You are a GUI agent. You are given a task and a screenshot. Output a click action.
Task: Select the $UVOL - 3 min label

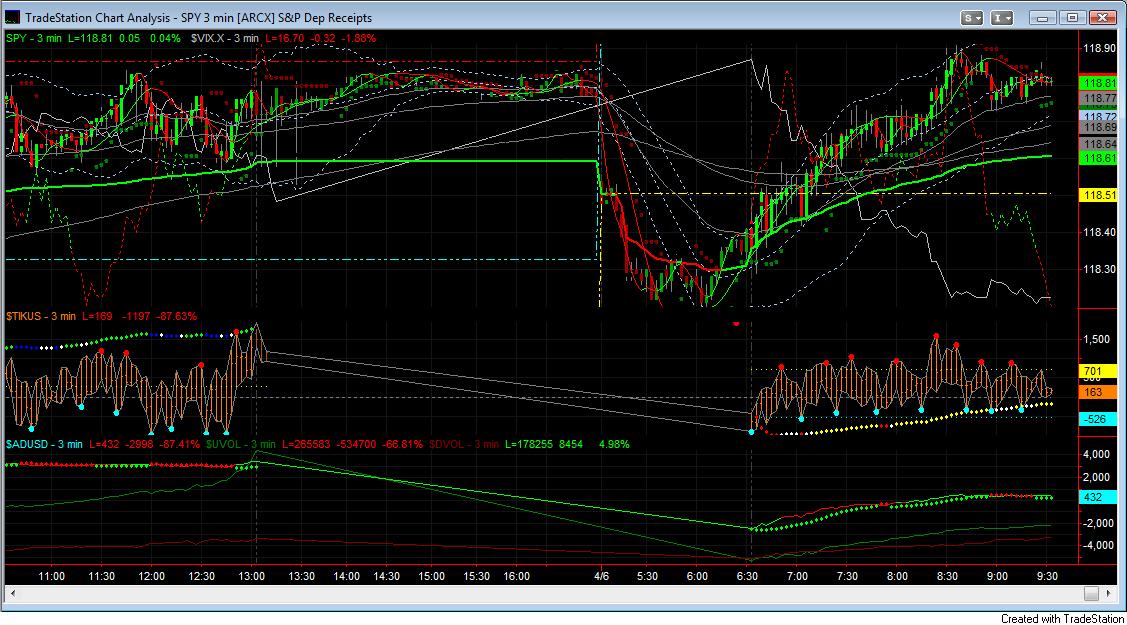pyautogui.click(x=241, y=445)
